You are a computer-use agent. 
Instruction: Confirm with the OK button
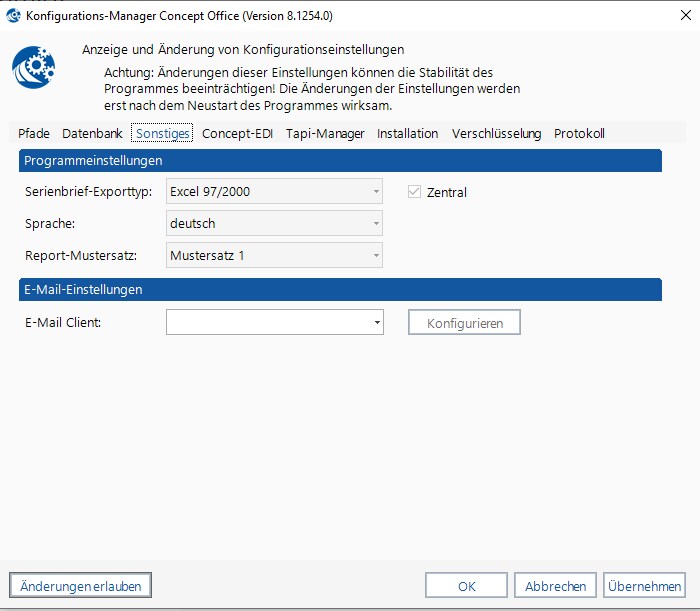[x=466, y=585]
